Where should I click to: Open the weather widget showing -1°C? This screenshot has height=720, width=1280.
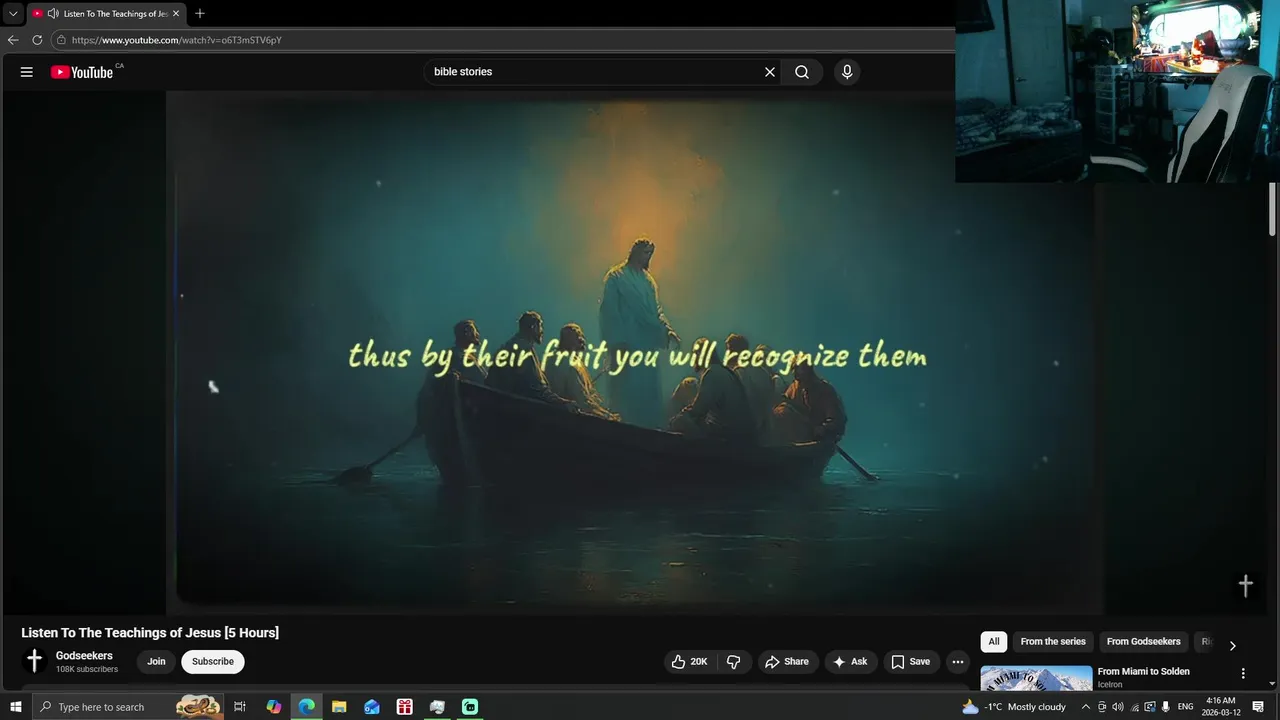[x=1014, y=707]
